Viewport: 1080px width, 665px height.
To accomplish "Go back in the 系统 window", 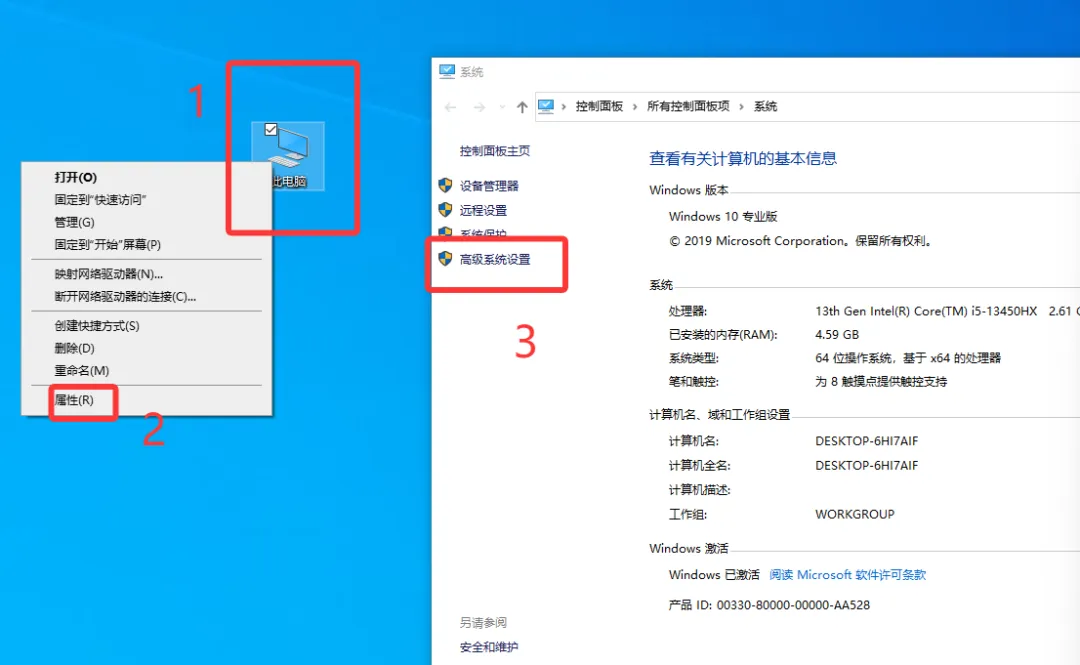I will (450, 107).
